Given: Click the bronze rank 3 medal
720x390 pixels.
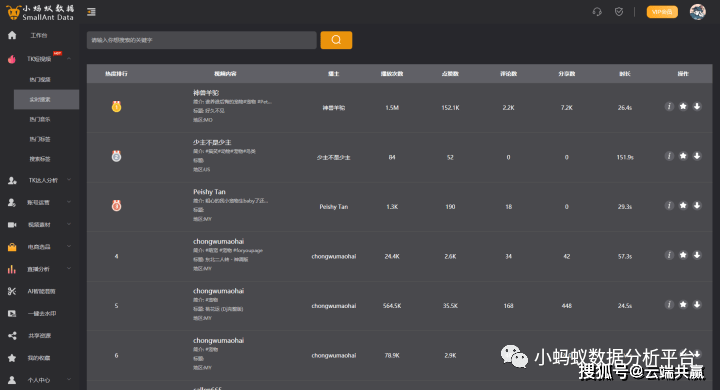Looking at the screenshot, I should (x=116, y=205).
